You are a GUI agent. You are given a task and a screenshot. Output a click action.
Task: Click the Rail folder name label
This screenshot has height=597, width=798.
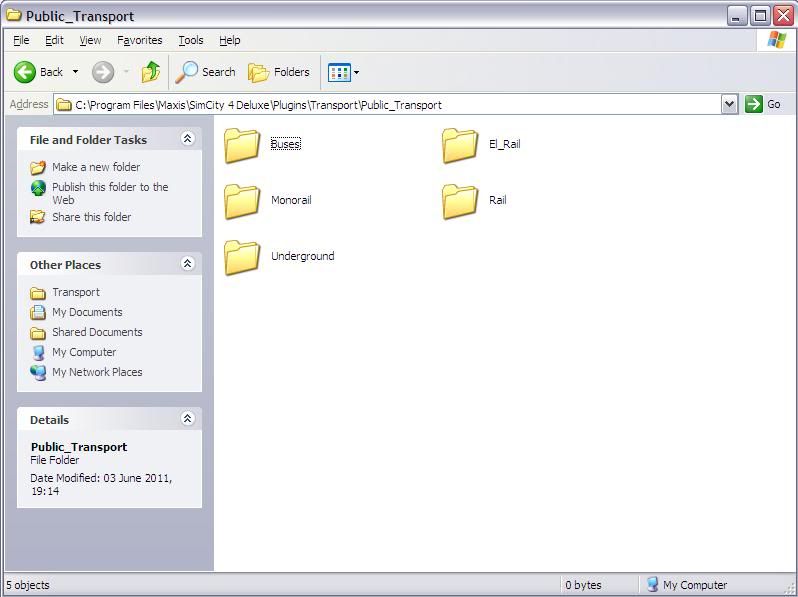click(498, 200)
